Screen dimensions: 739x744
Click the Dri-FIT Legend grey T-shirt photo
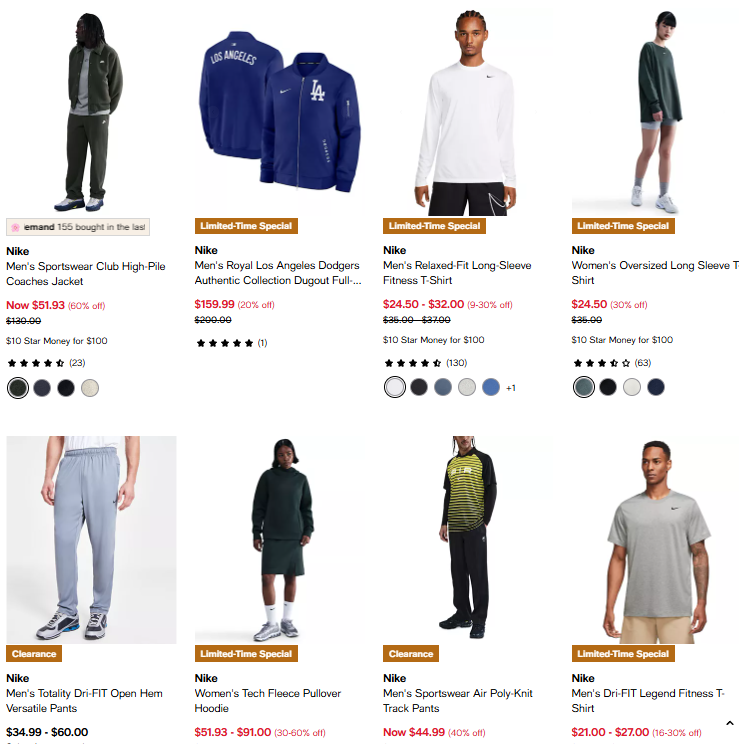[655, 540]
